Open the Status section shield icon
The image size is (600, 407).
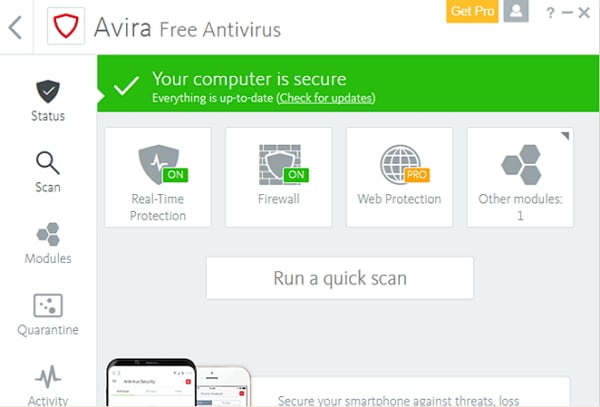click(x=48, y=91)
